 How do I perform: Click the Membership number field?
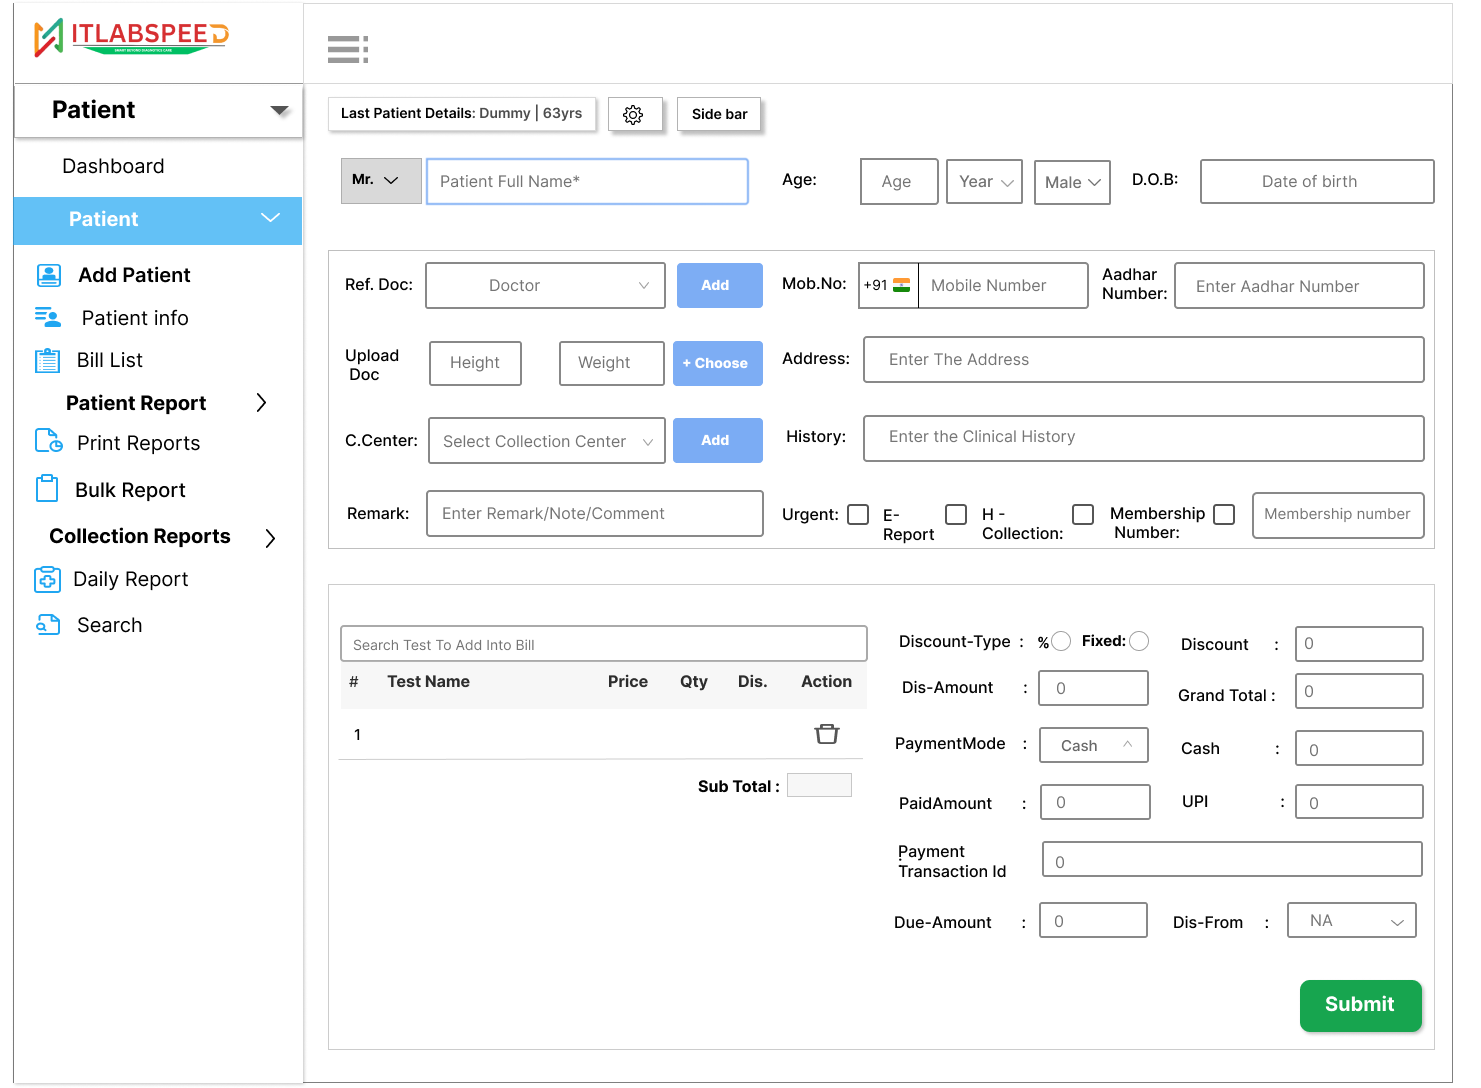(1338, 515)
